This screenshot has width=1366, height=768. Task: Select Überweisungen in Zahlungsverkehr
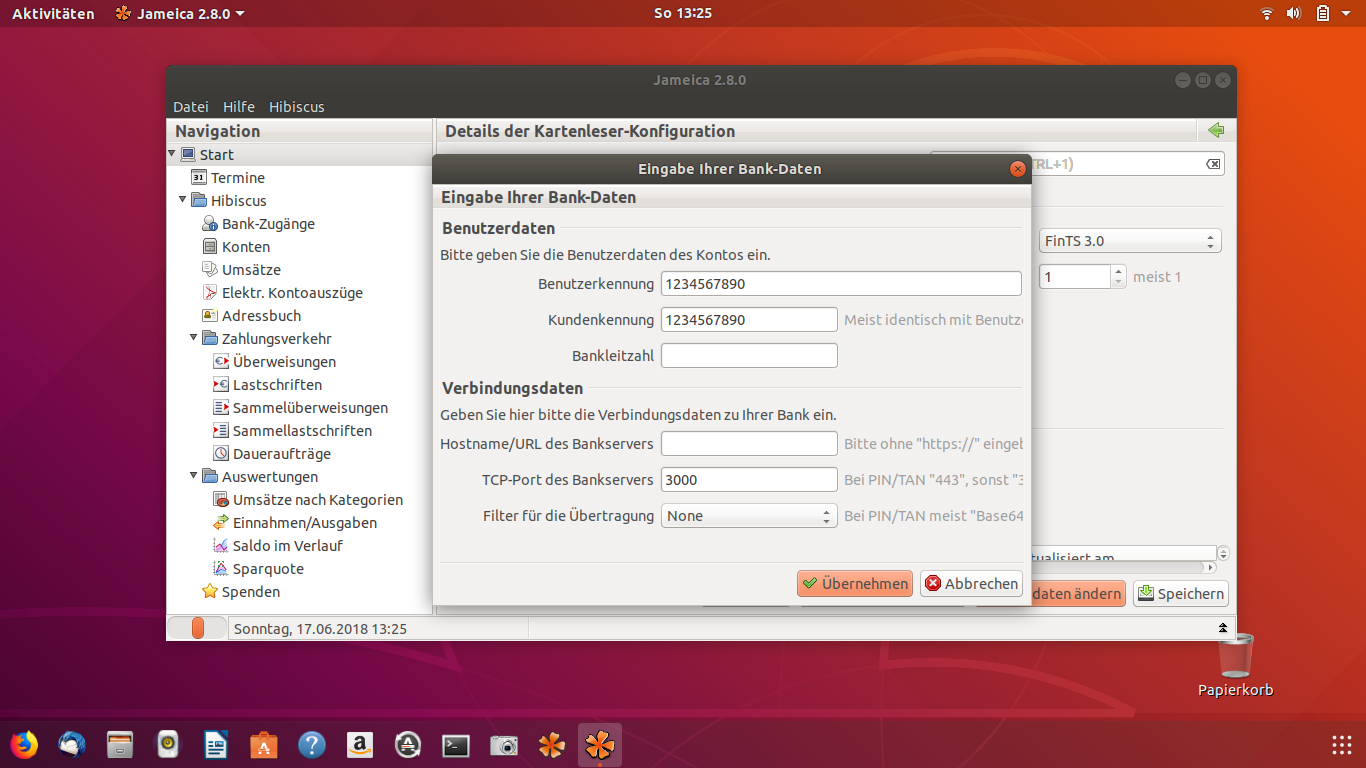coord(284,362)
